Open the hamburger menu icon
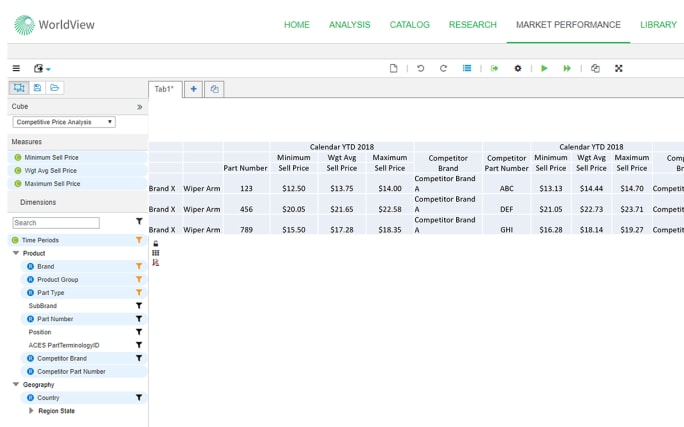Screen dimensions: 684x427 click(x=16, y=68)
